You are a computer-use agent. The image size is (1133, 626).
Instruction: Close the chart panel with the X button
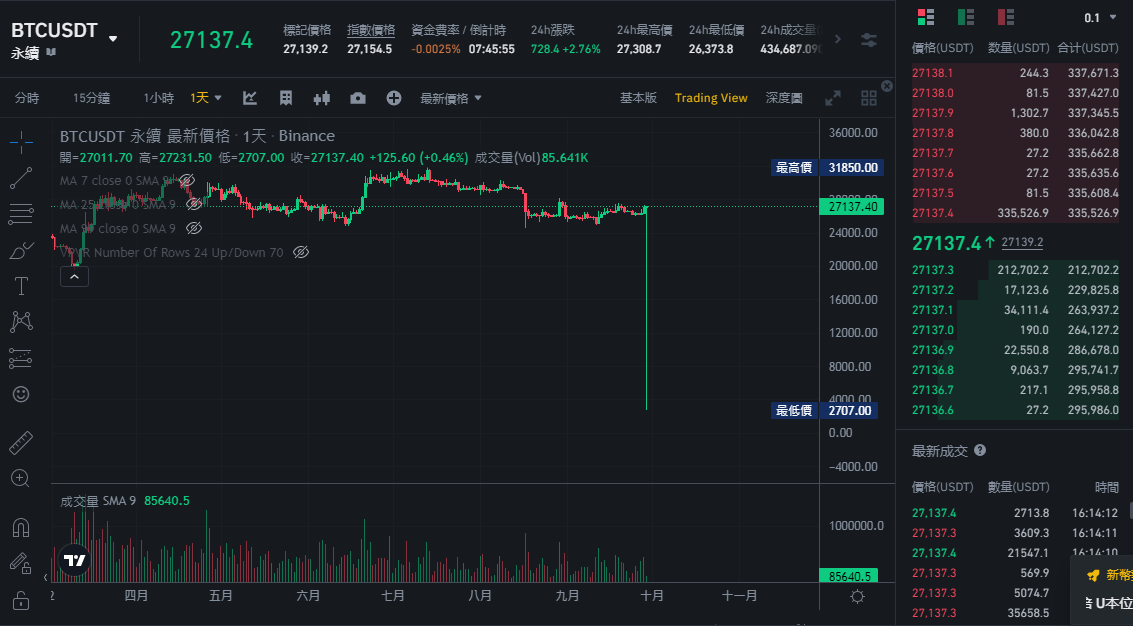887,86
